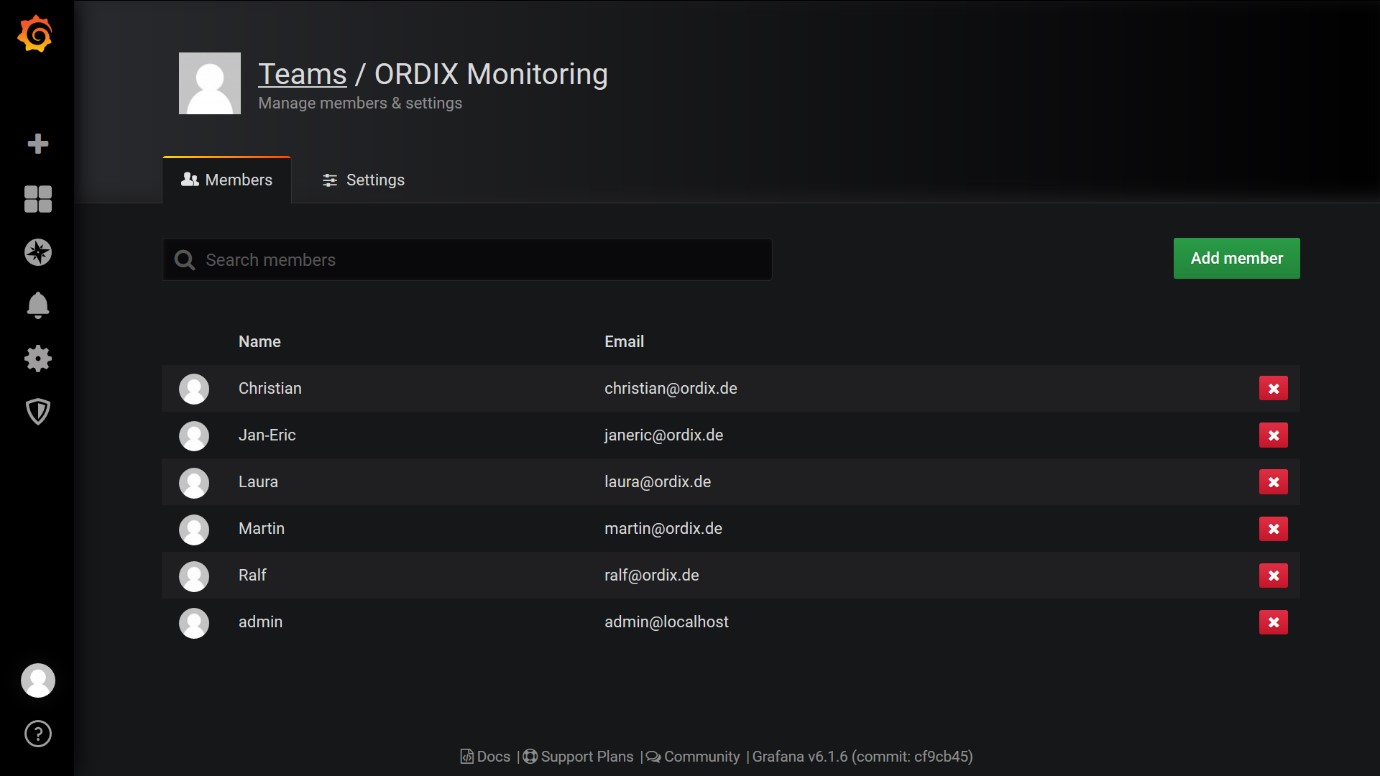
Task: Select the name Laura
Action: 258,482
